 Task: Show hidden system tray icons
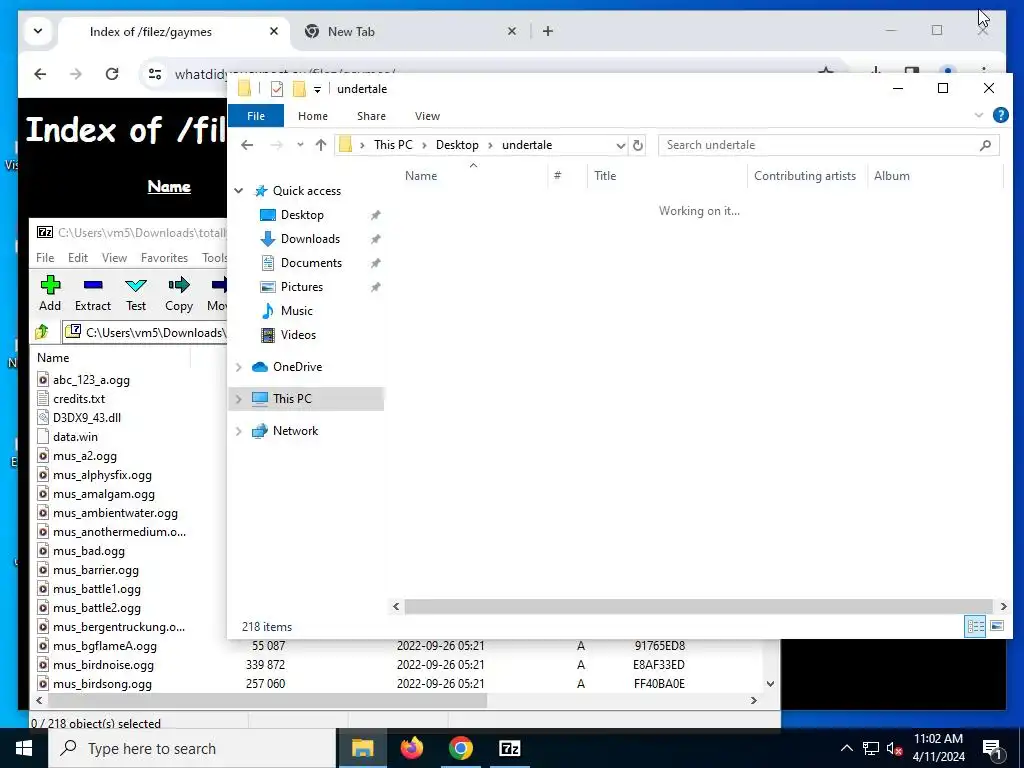(846, 748)
